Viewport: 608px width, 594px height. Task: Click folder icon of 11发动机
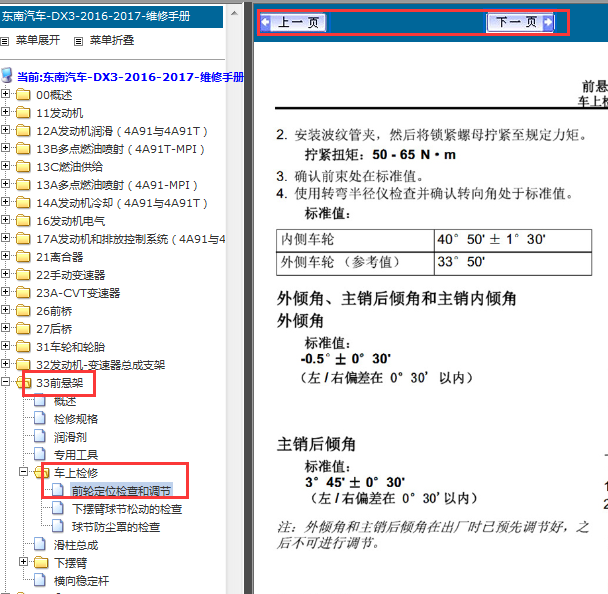point(23,112)
